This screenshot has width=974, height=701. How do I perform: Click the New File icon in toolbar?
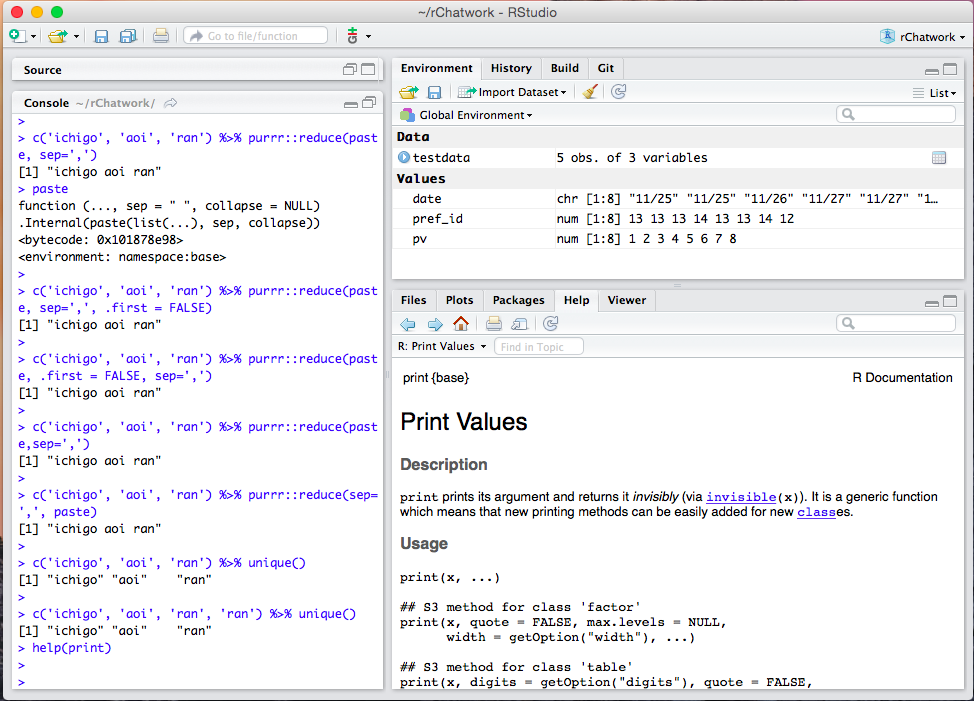click(x=17, y=36)
